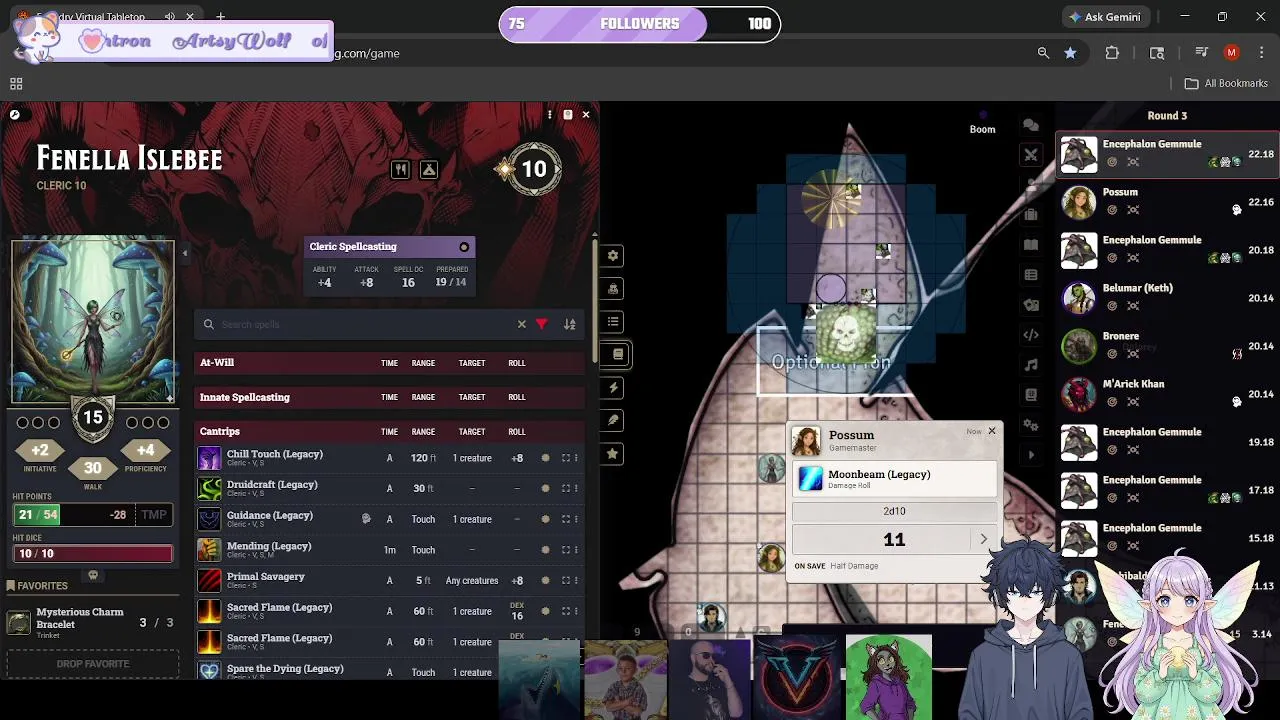Expand Chill Touch row details icon

(x=566, y=458)
